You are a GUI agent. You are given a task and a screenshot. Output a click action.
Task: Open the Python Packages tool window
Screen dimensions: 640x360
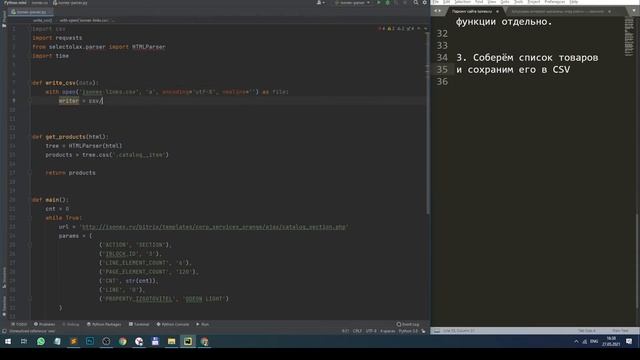(104, 324)
